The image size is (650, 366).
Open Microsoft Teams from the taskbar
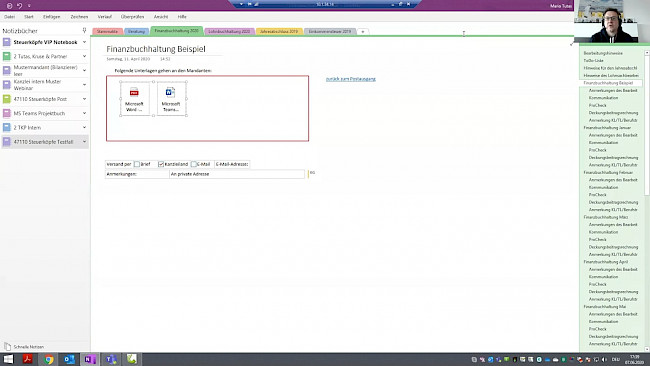click(111, 359)
